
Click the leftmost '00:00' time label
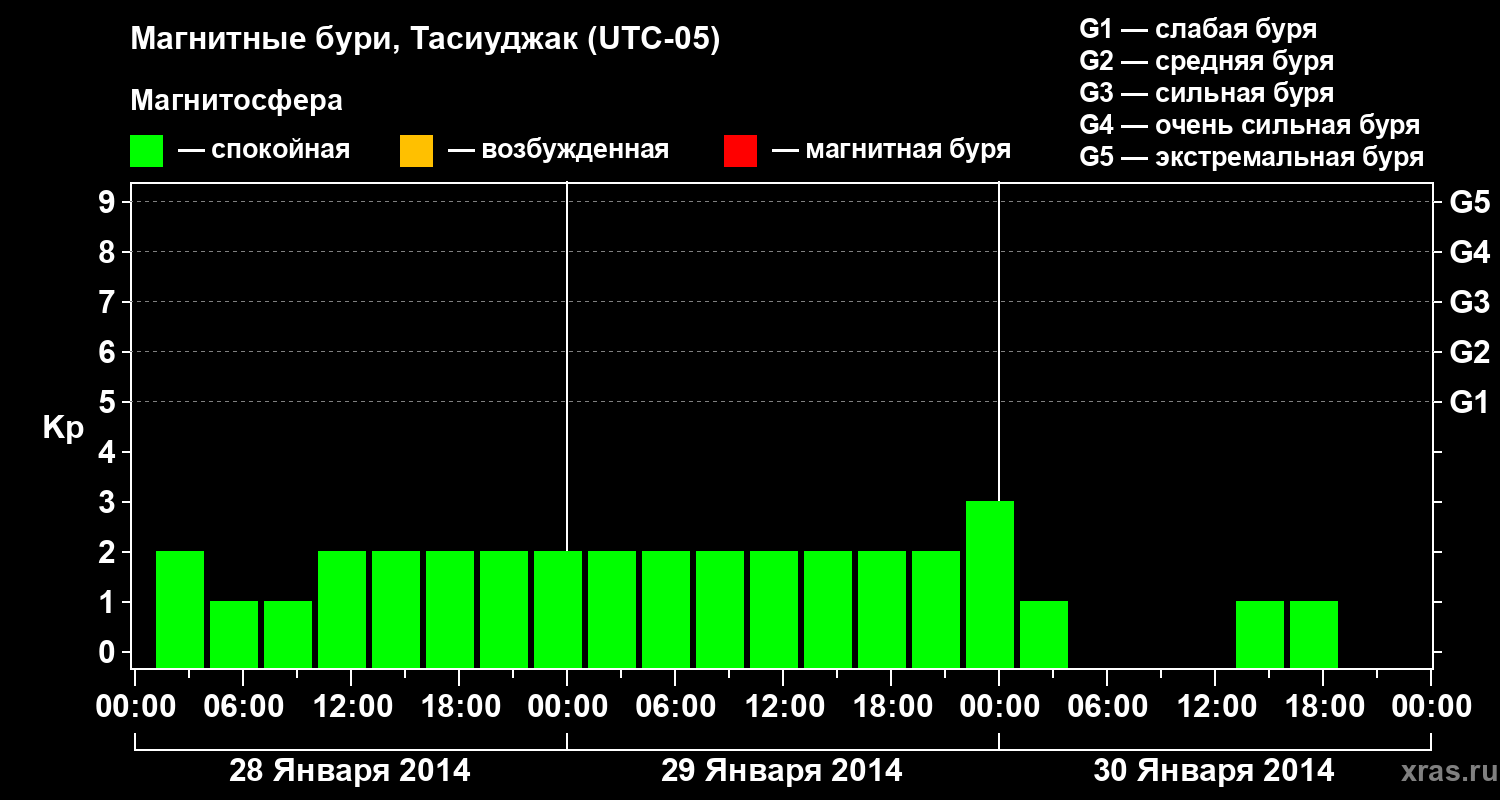pos(134,707)
